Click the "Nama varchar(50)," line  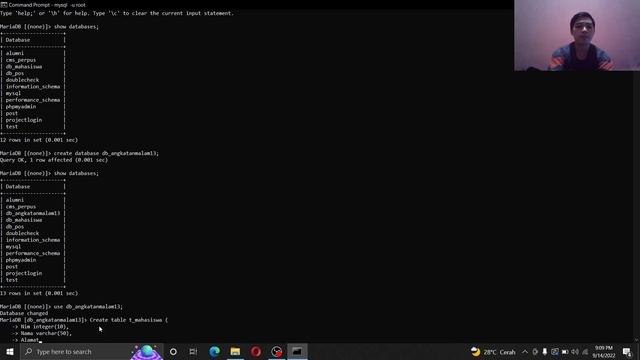46,333
